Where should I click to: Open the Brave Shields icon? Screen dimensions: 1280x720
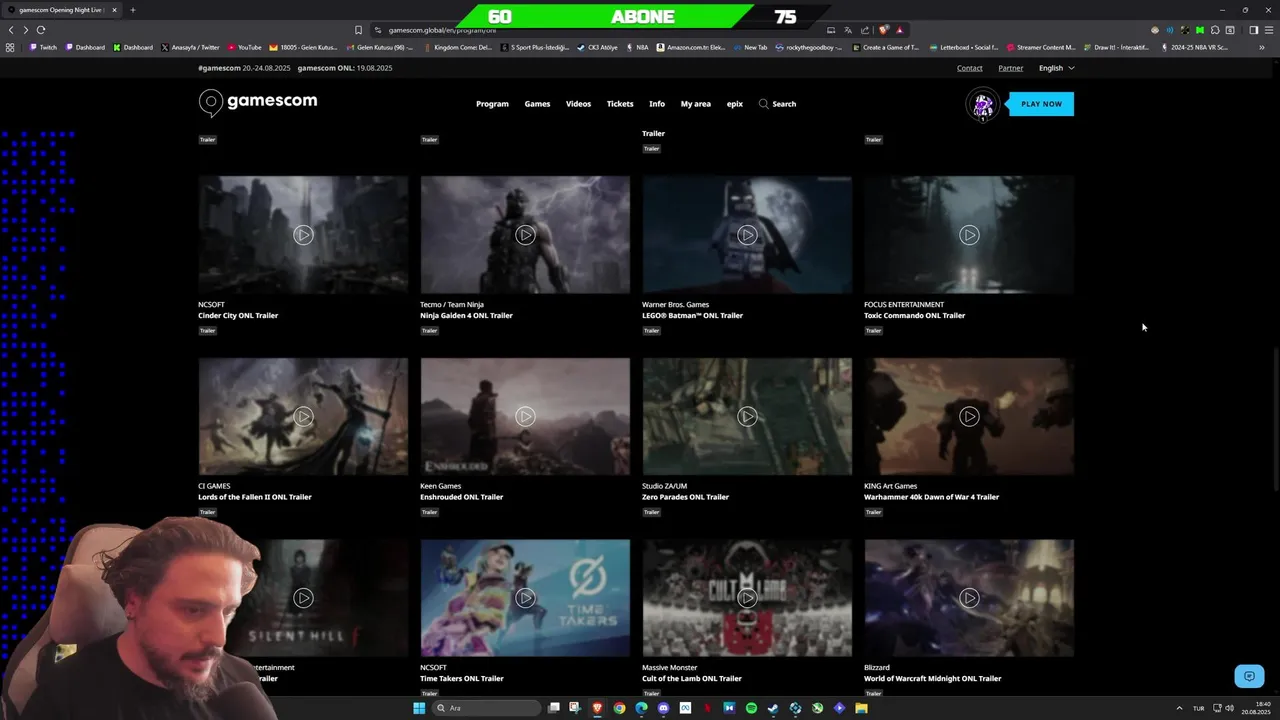tap(884, 30)
